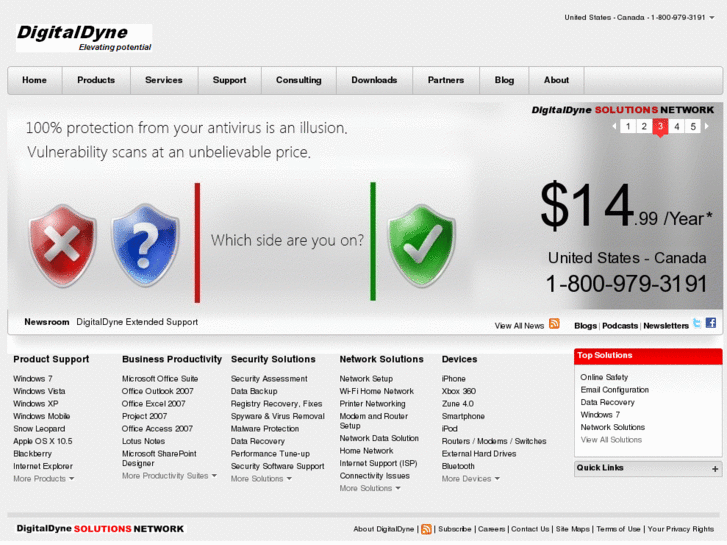Screen dimensions: 727x545
Task: Open Malware Protection link
Action: pyautogui.click(x=265, y=429)
